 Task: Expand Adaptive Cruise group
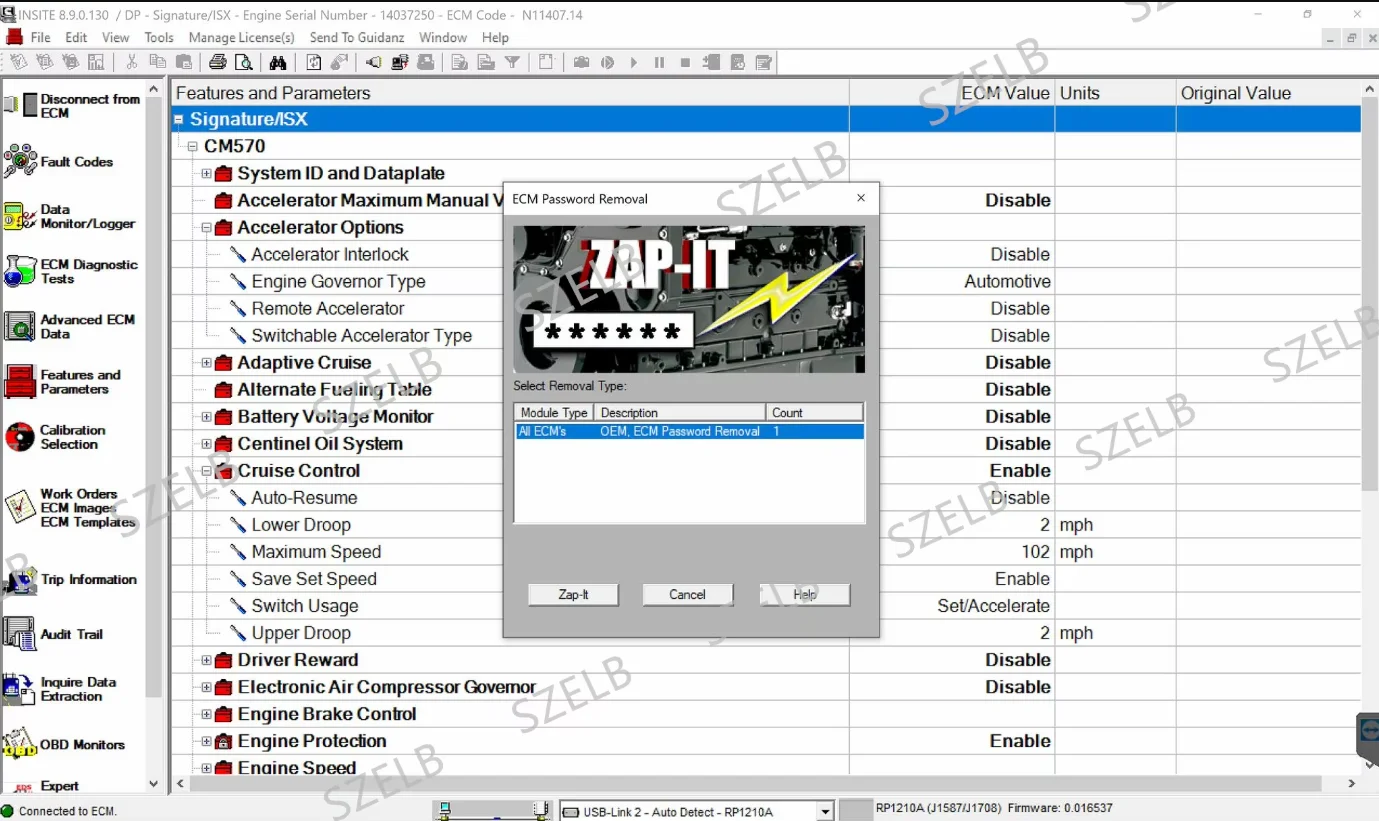pyautogui.click(x=207, y=362)
